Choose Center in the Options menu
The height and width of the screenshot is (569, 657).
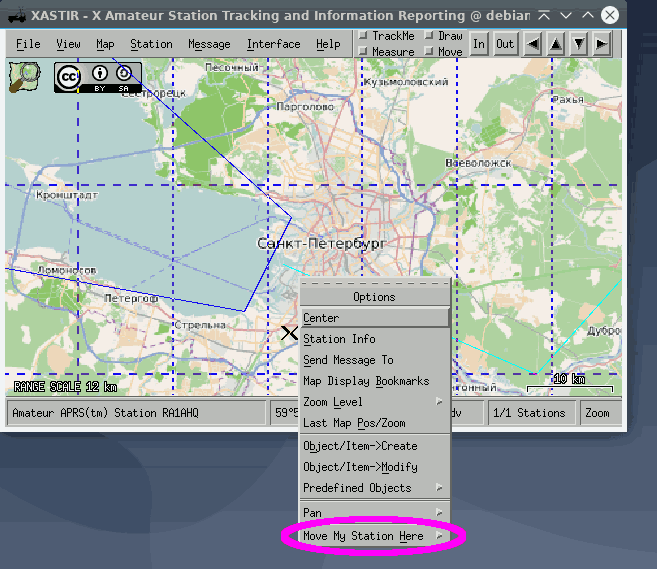pyautogui.click(x=375, y=318)
